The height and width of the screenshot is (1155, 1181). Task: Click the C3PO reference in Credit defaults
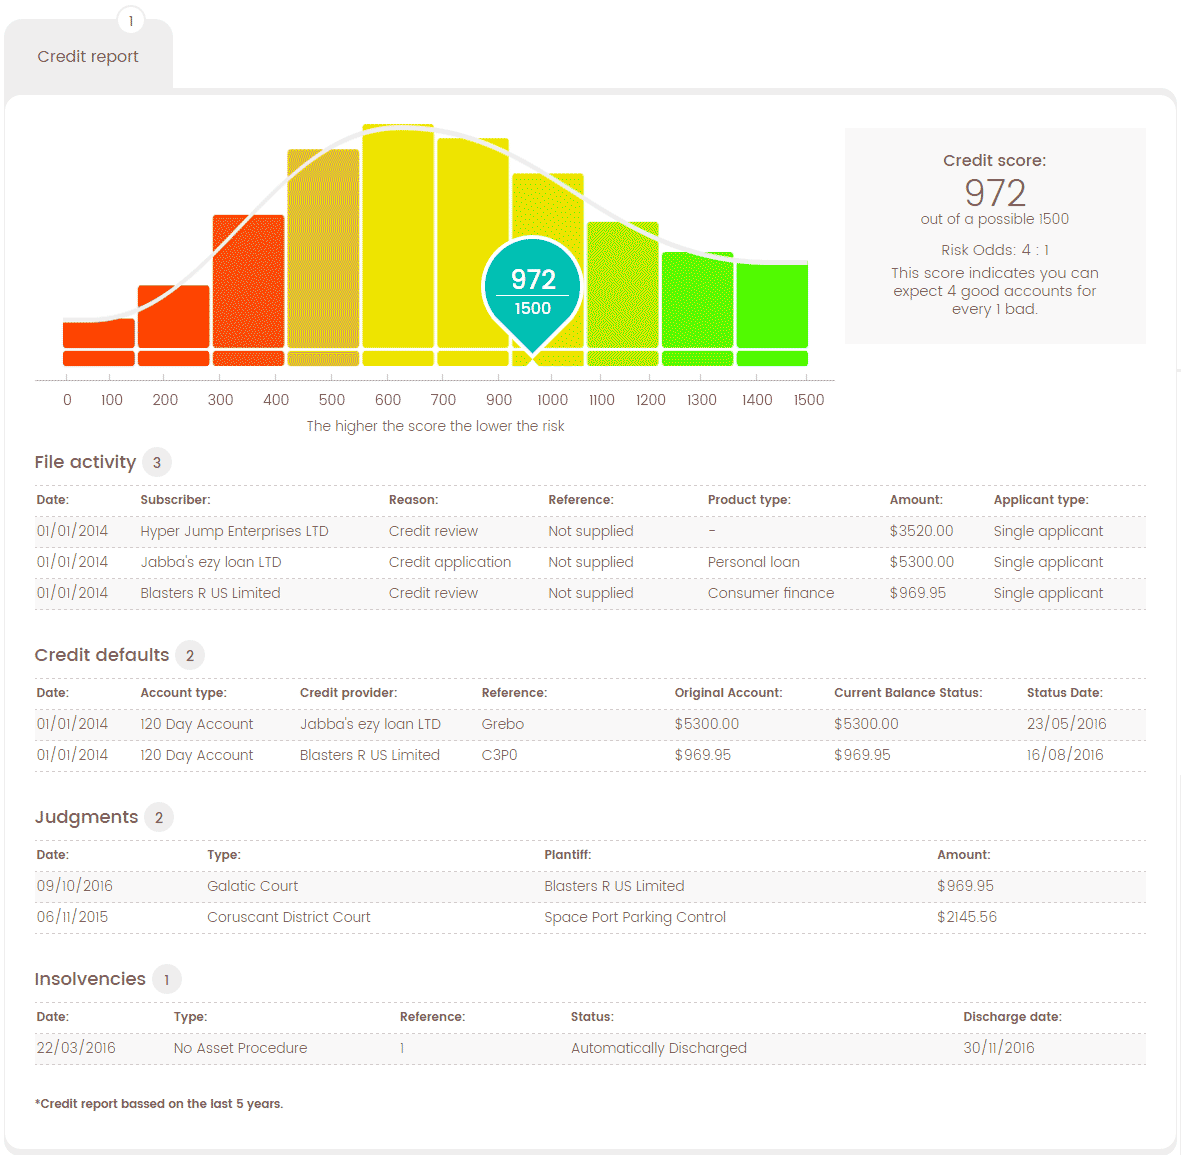coord(499,755)
